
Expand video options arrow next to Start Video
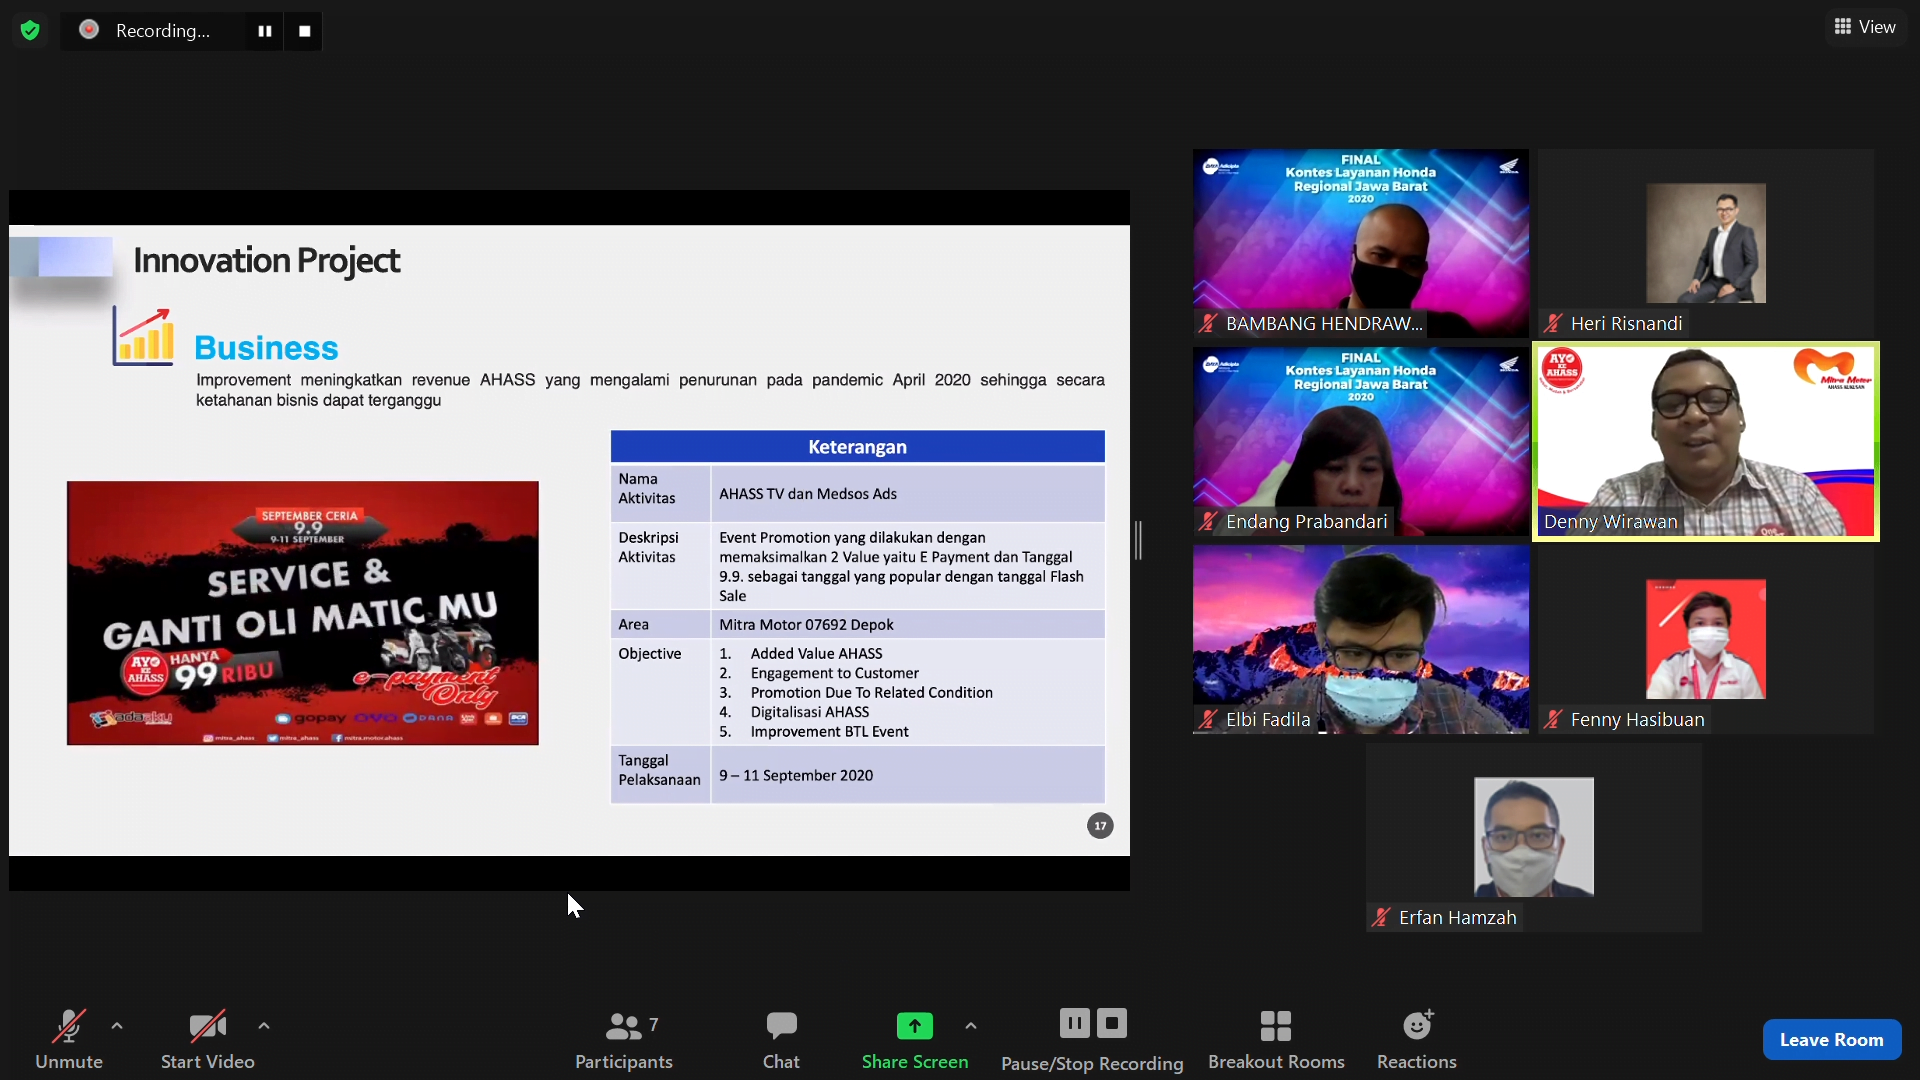click(x=264, y=1026)
